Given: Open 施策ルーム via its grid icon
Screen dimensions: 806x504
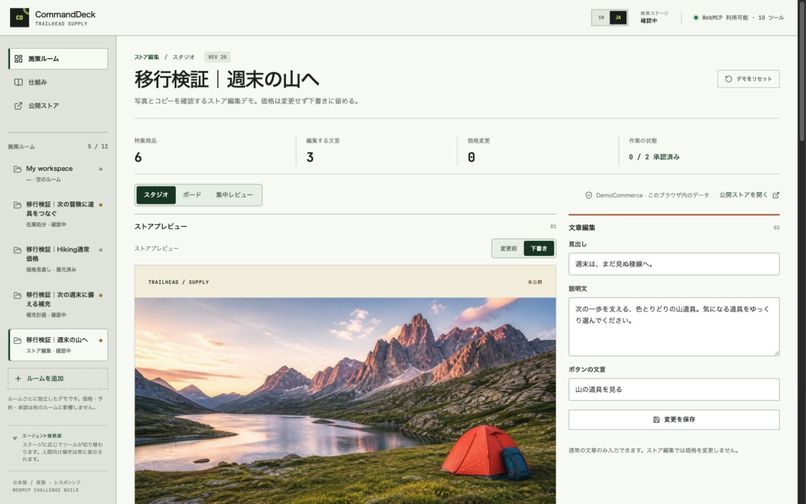Looking at the screenshot, I should click(19, 59).
